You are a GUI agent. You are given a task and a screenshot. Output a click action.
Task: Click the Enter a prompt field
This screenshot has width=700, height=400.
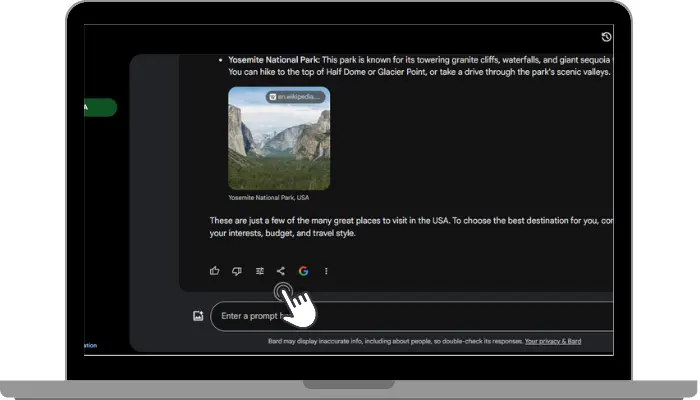tap(412, 317)
